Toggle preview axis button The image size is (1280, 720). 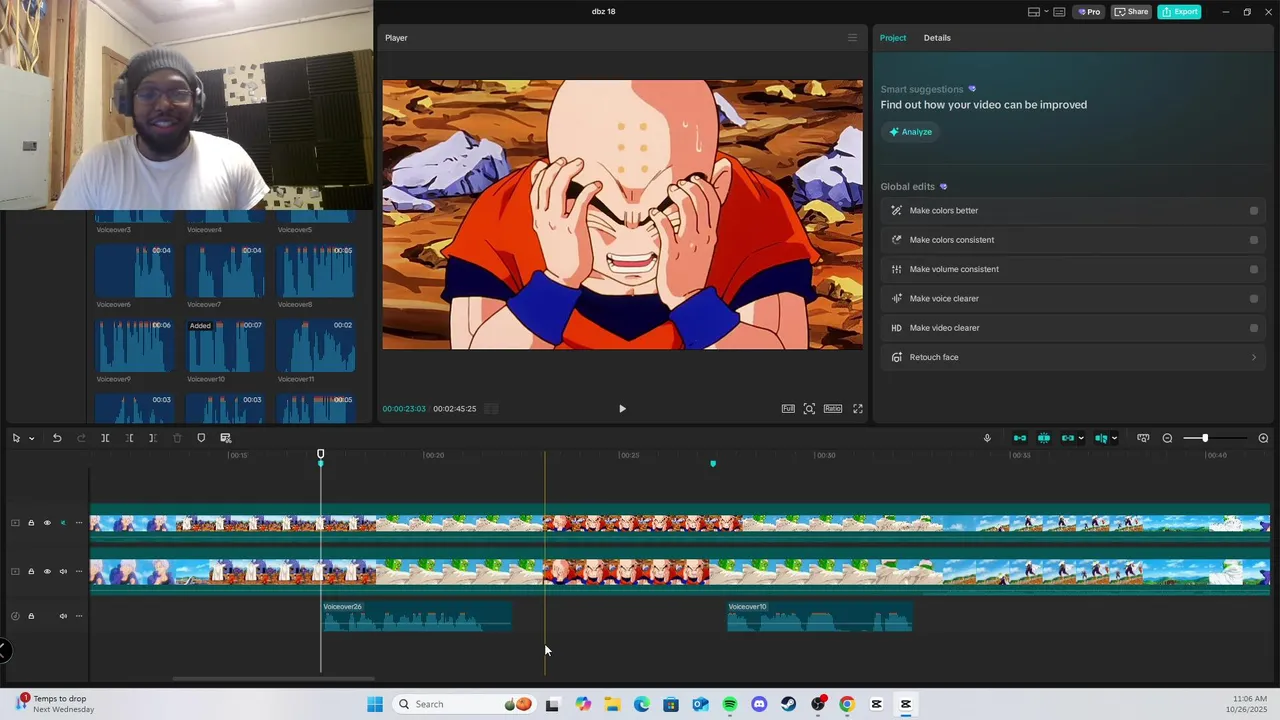point(1100,438)
